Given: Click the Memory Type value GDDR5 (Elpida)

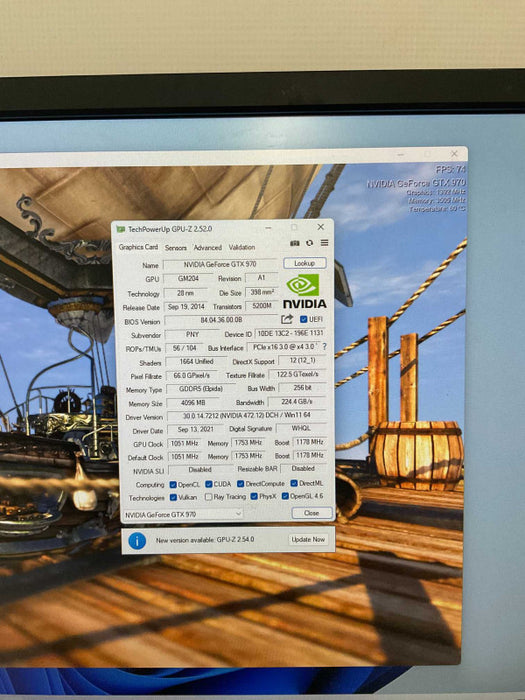Looking at the screenshot, I should tap(201, 389).
